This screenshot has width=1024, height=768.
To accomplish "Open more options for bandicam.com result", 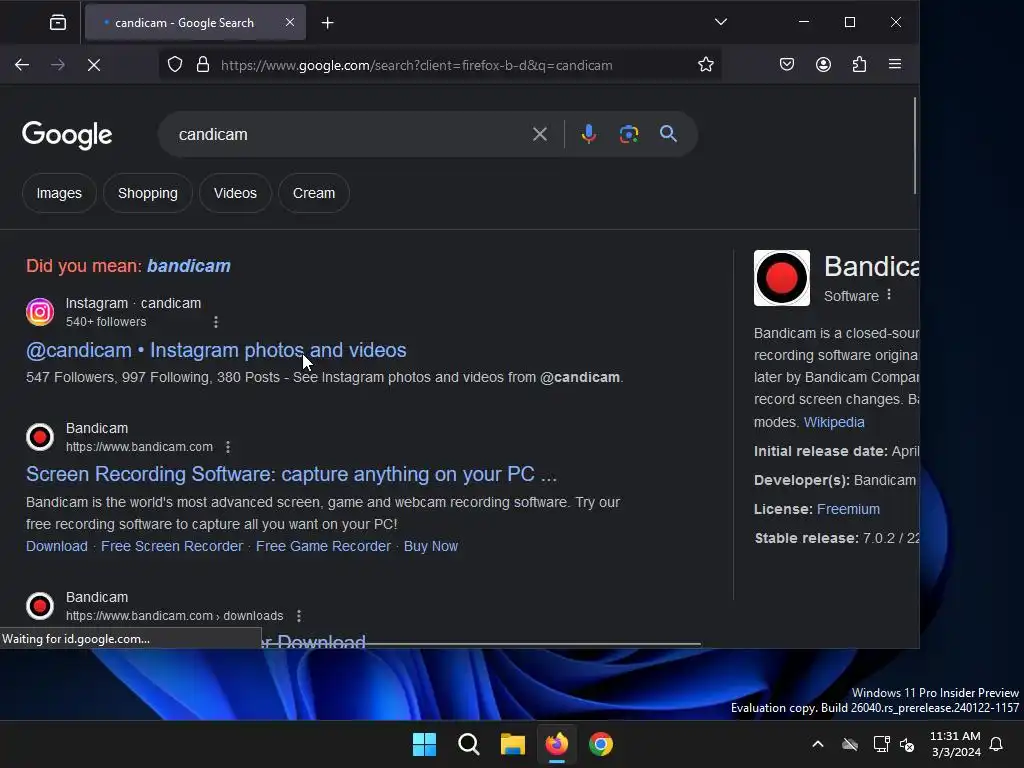I will [228, 447].
